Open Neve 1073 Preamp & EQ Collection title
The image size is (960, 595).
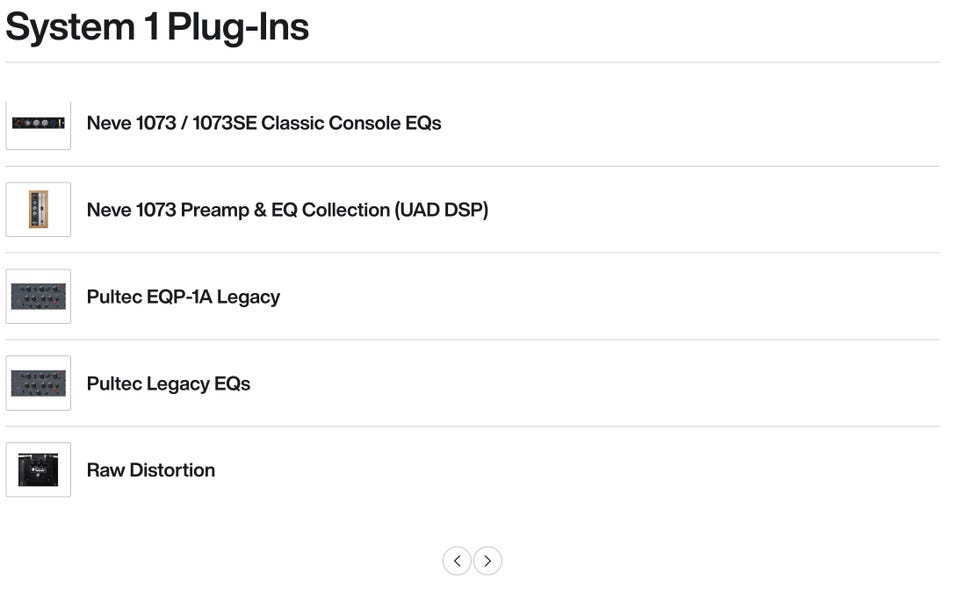tap(287, 210)
